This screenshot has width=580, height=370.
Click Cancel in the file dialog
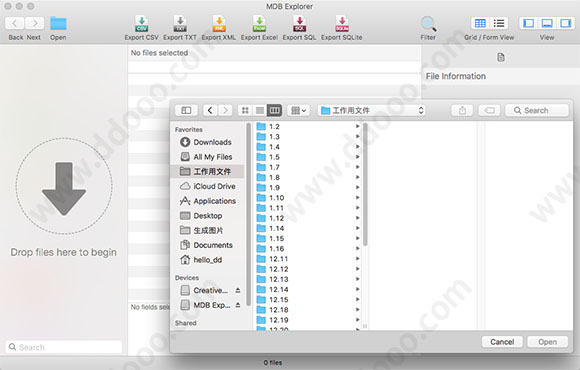click(x=502, y=342)
